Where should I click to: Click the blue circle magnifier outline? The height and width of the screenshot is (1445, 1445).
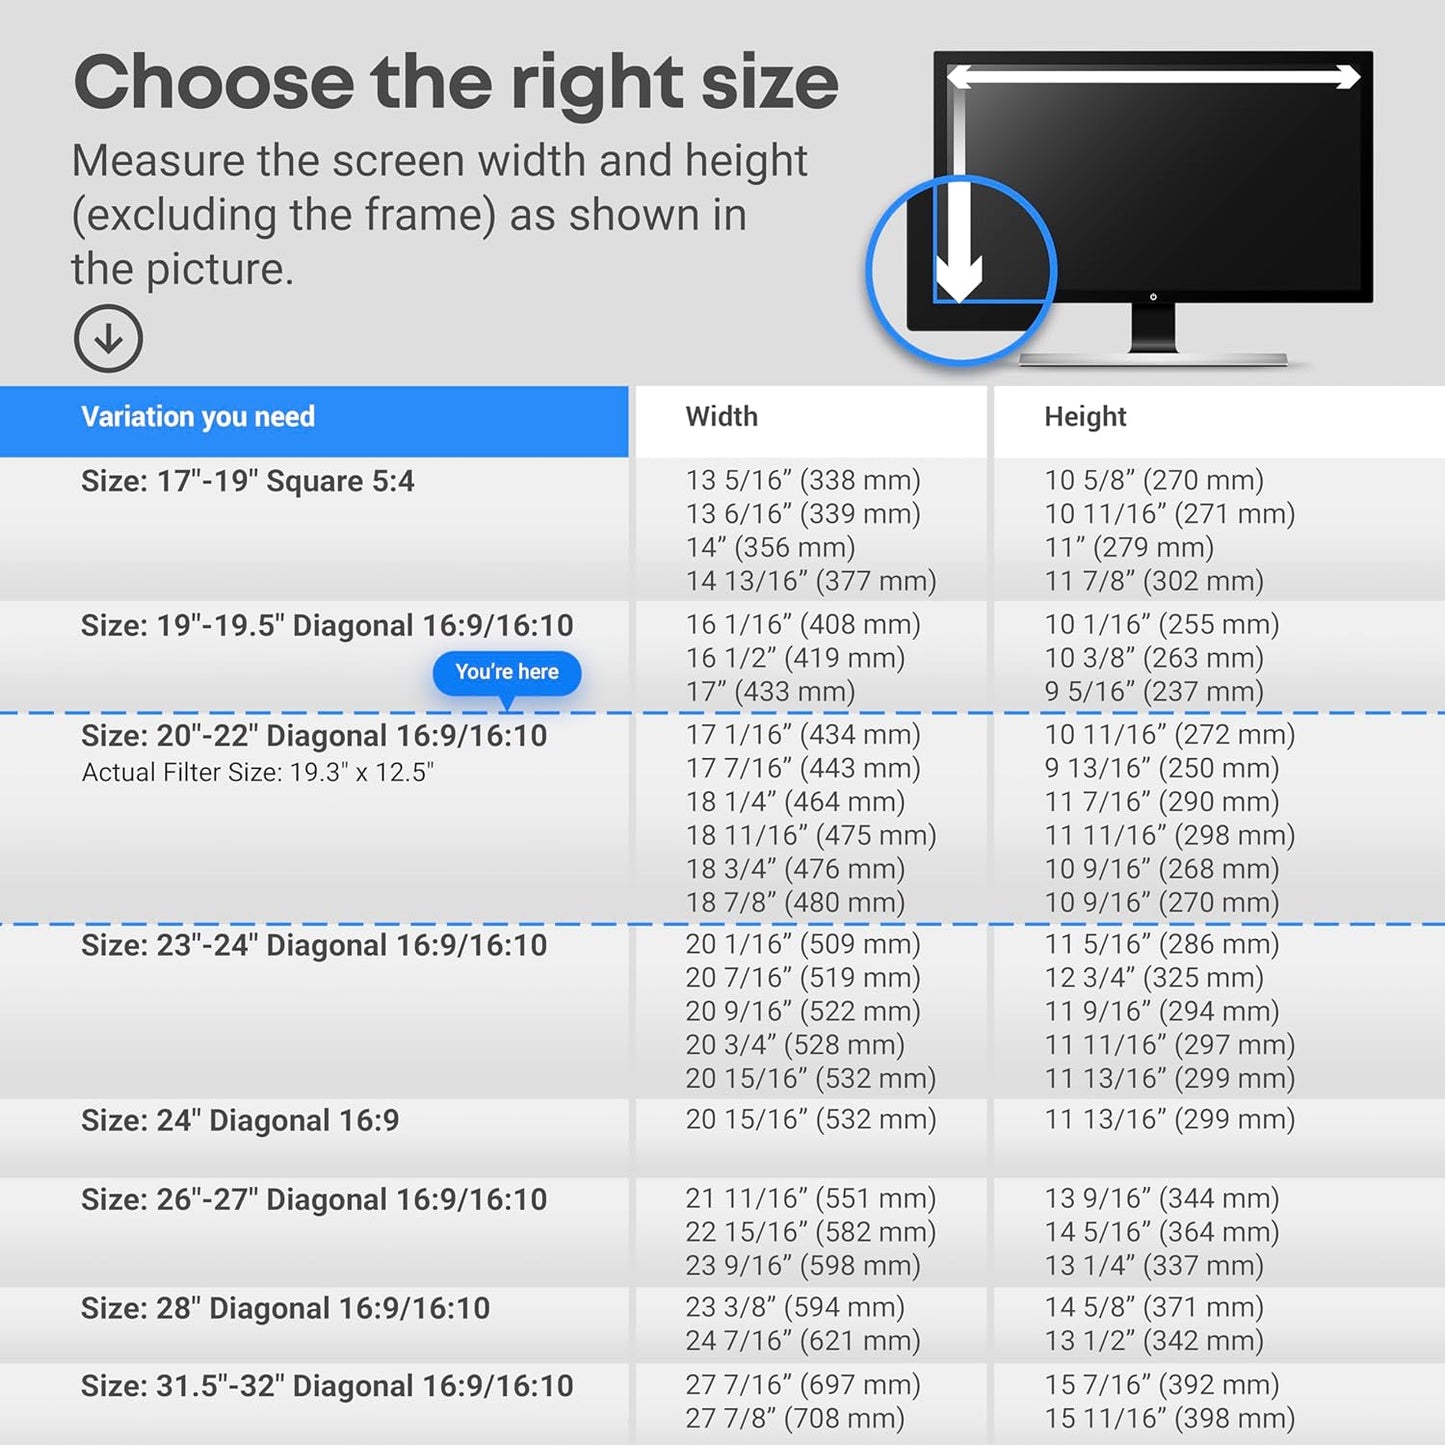click(961, 268)
